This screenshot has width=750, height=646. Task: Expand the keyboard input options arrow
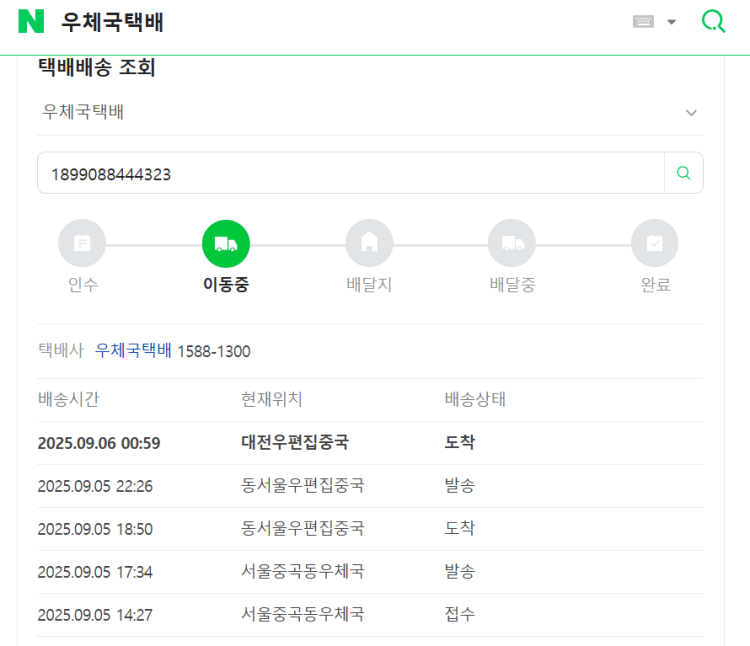click(672, 22)
